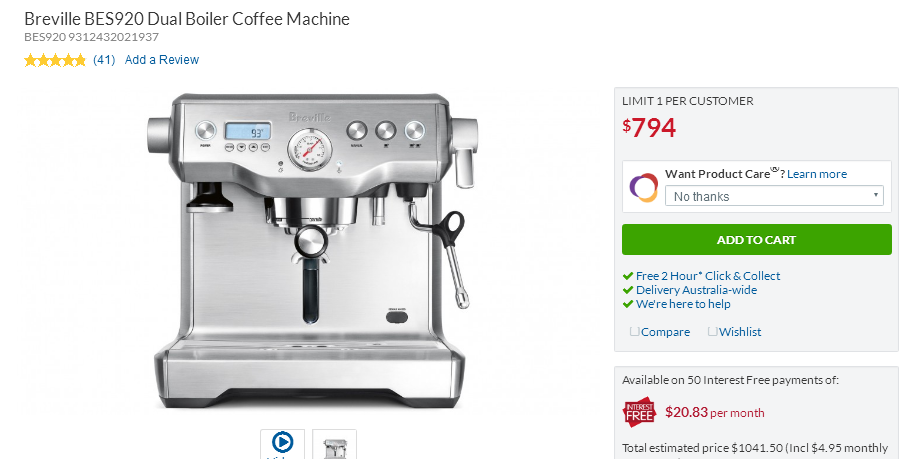Open the Delivery Australia-wide link
This screenshot has height=459, width=908.
696,290
